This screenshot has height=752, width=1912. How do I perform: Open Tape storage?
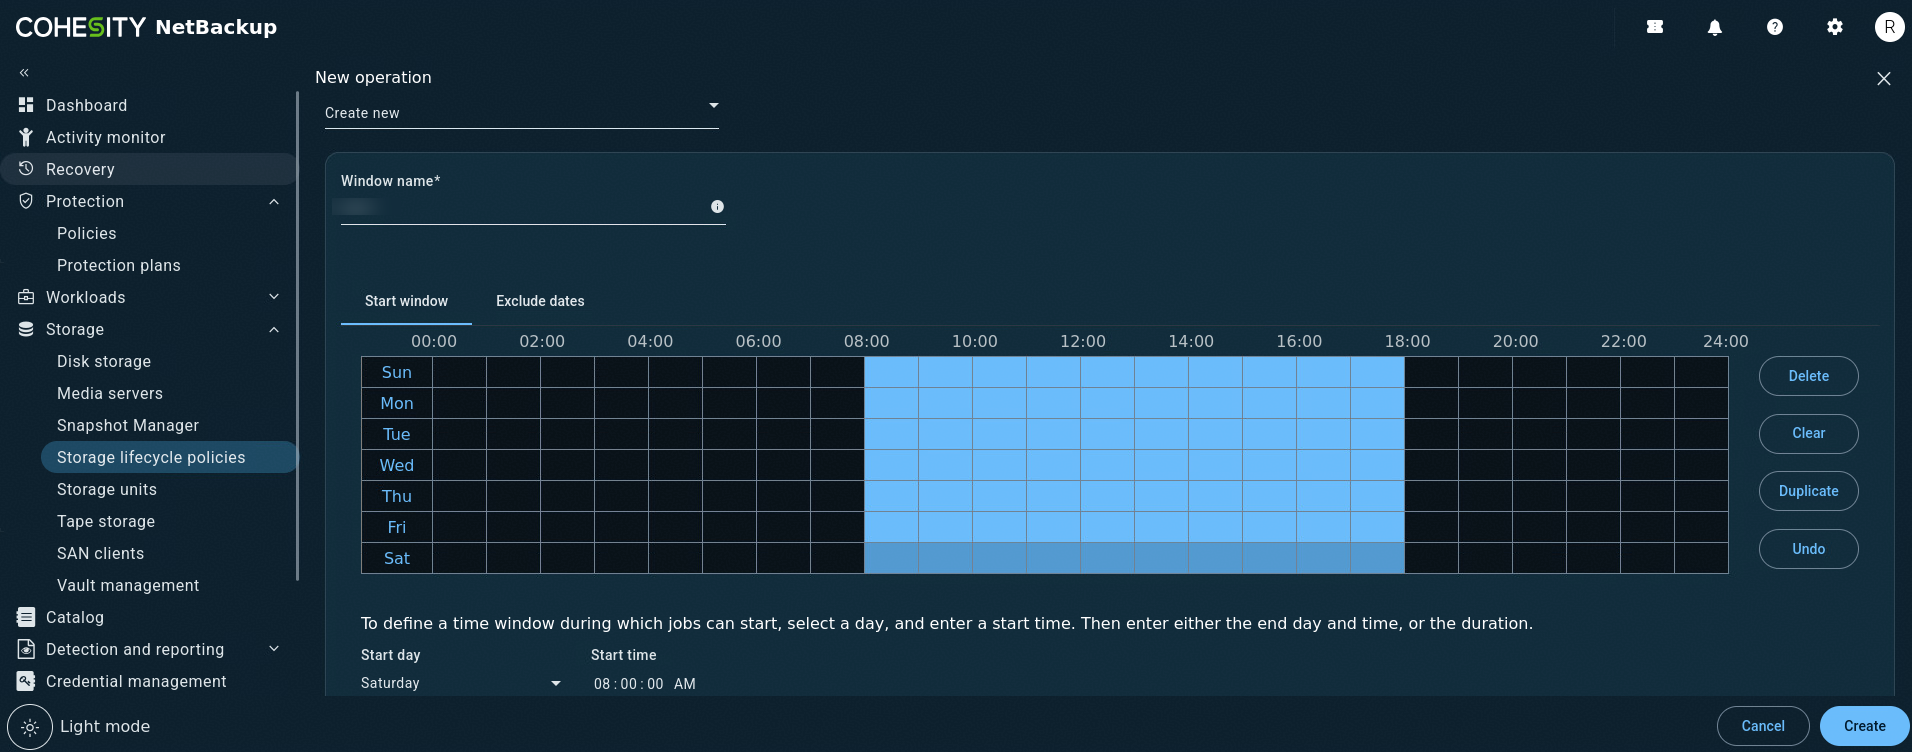click(x=106, y=521)
